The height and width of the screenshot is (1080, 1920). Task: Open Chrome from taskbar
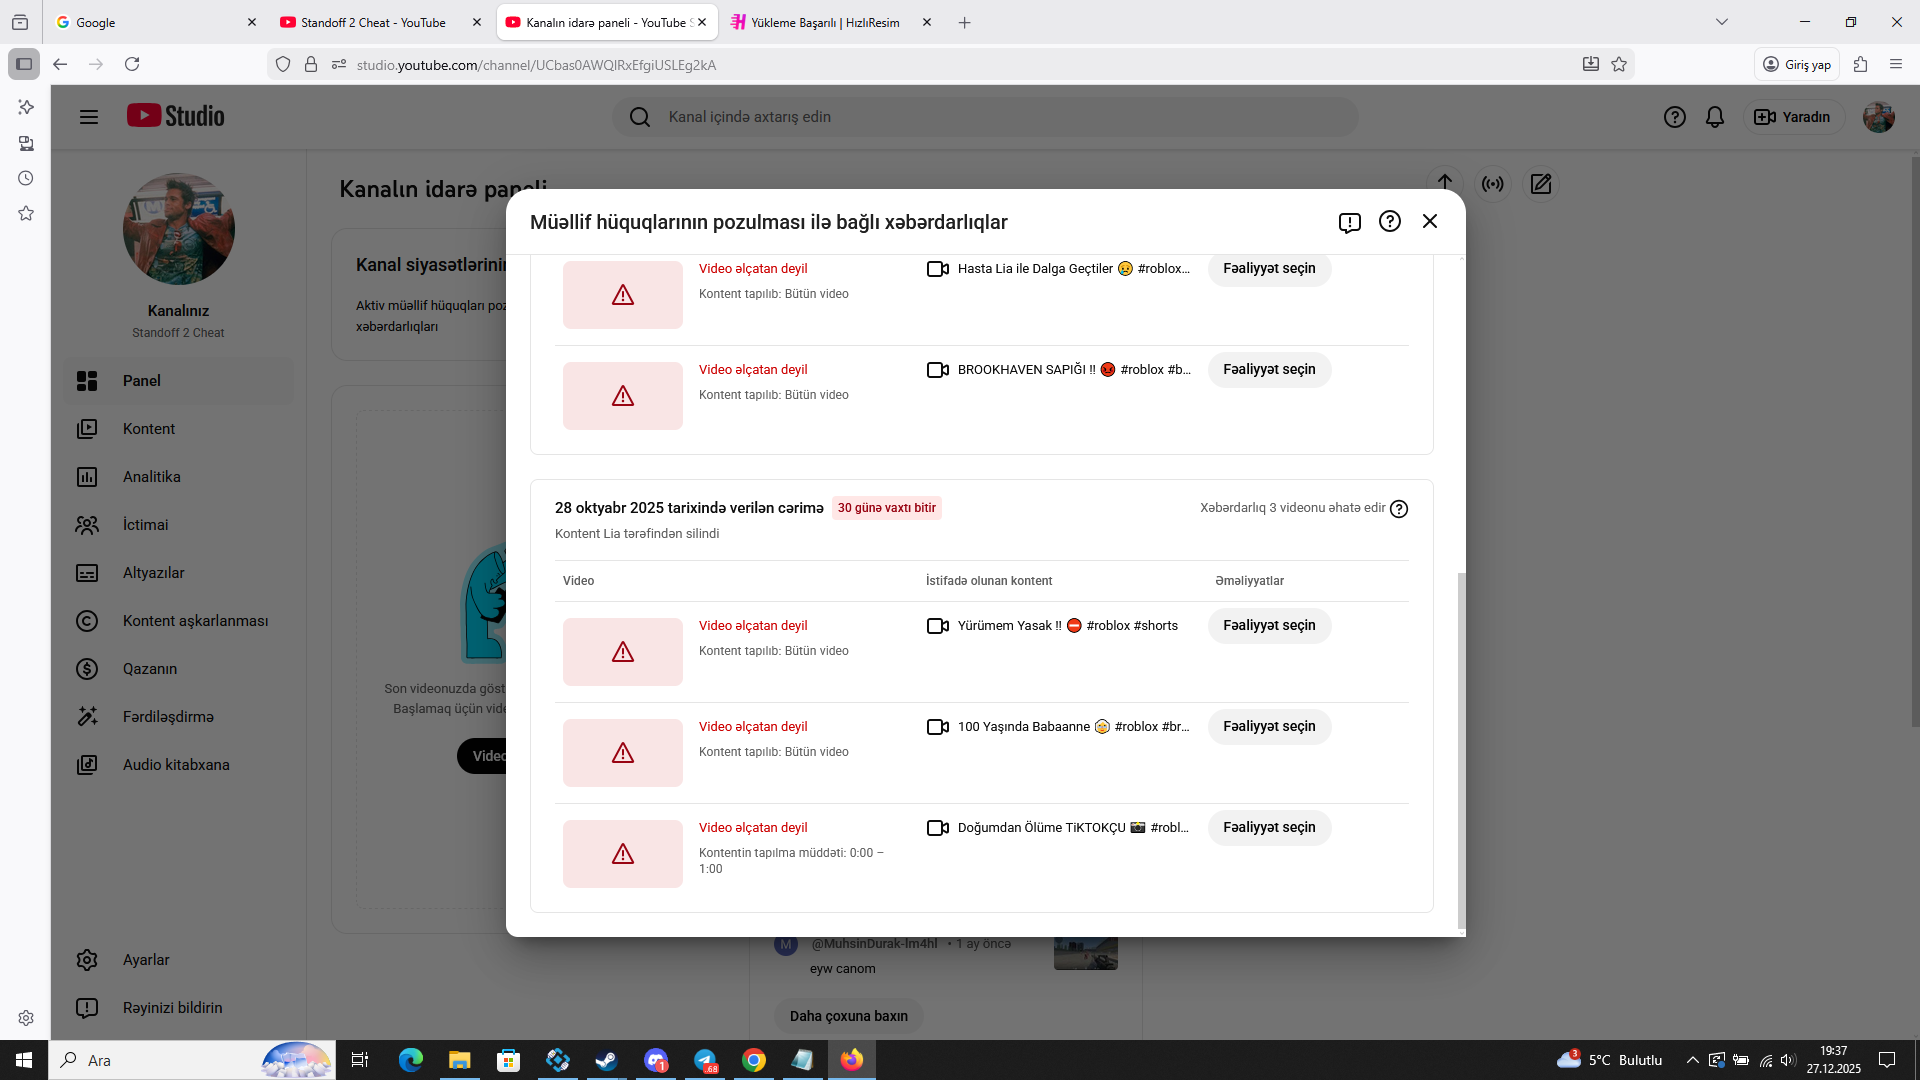click(754, 1060)
